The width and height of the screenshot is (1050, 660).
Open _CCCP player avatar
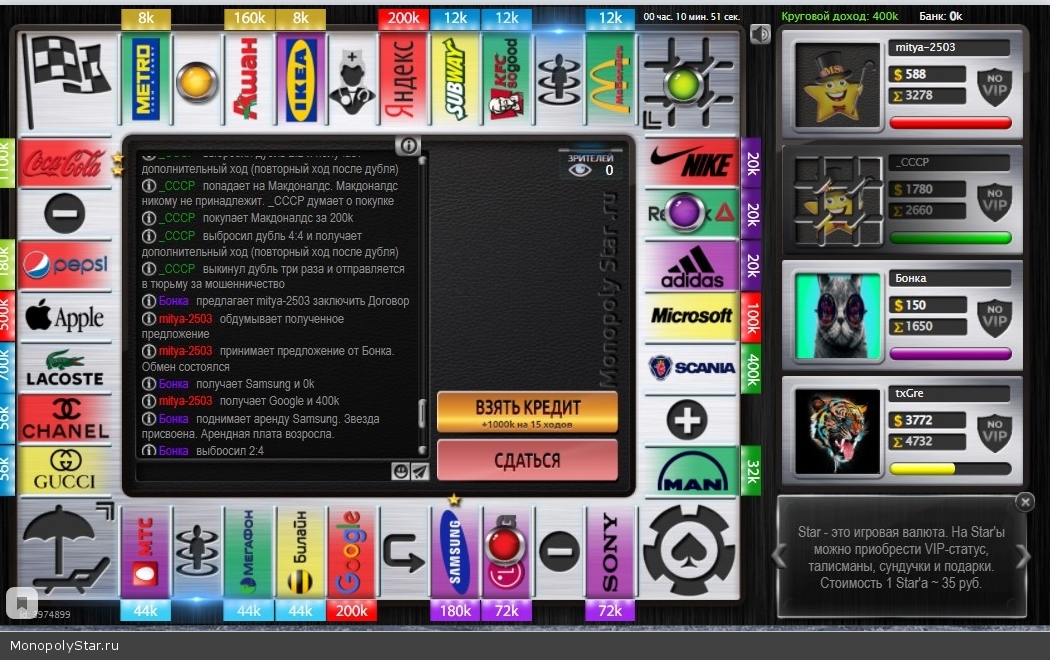coord(836,200)
